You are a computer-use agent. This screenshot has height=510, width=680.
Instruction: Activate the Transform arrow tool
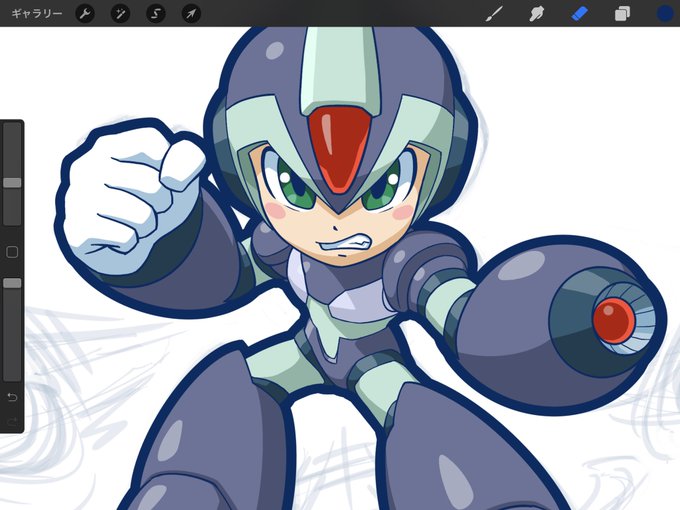tap(191, 13)
